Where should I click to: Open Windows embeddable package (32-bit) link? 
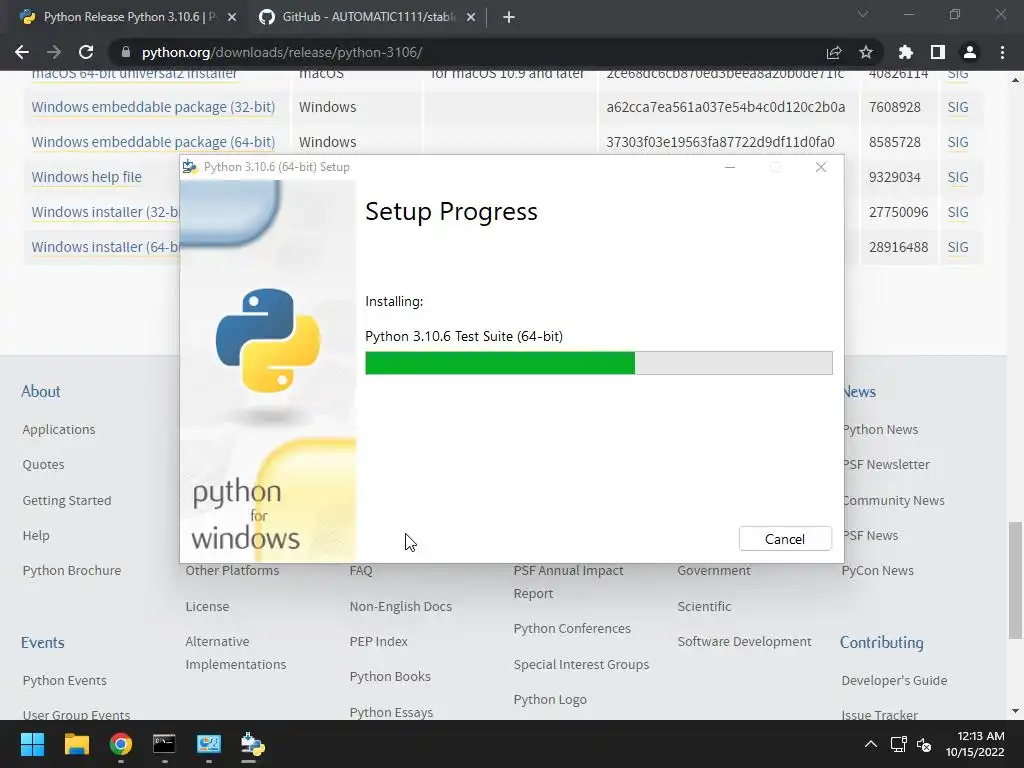point(153,107)
